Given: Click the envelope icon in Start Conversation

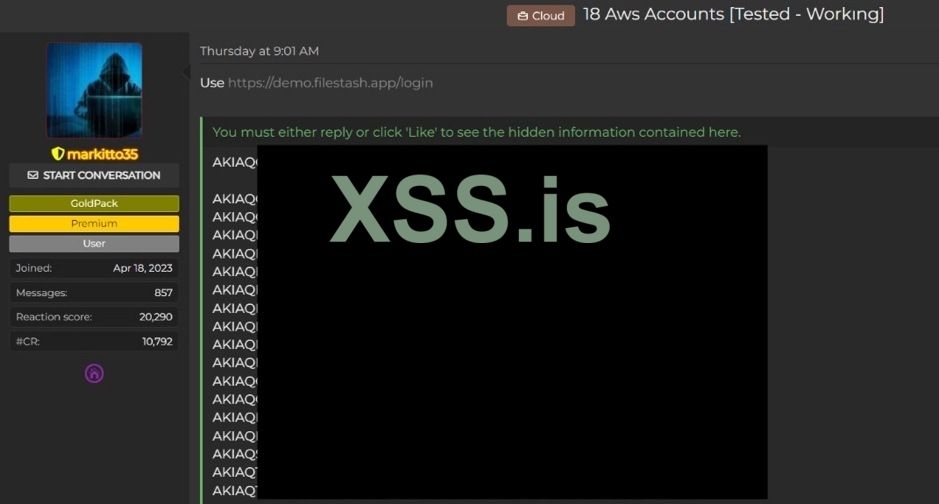Looking at the screenshot, I should click(x=33, y=175).
